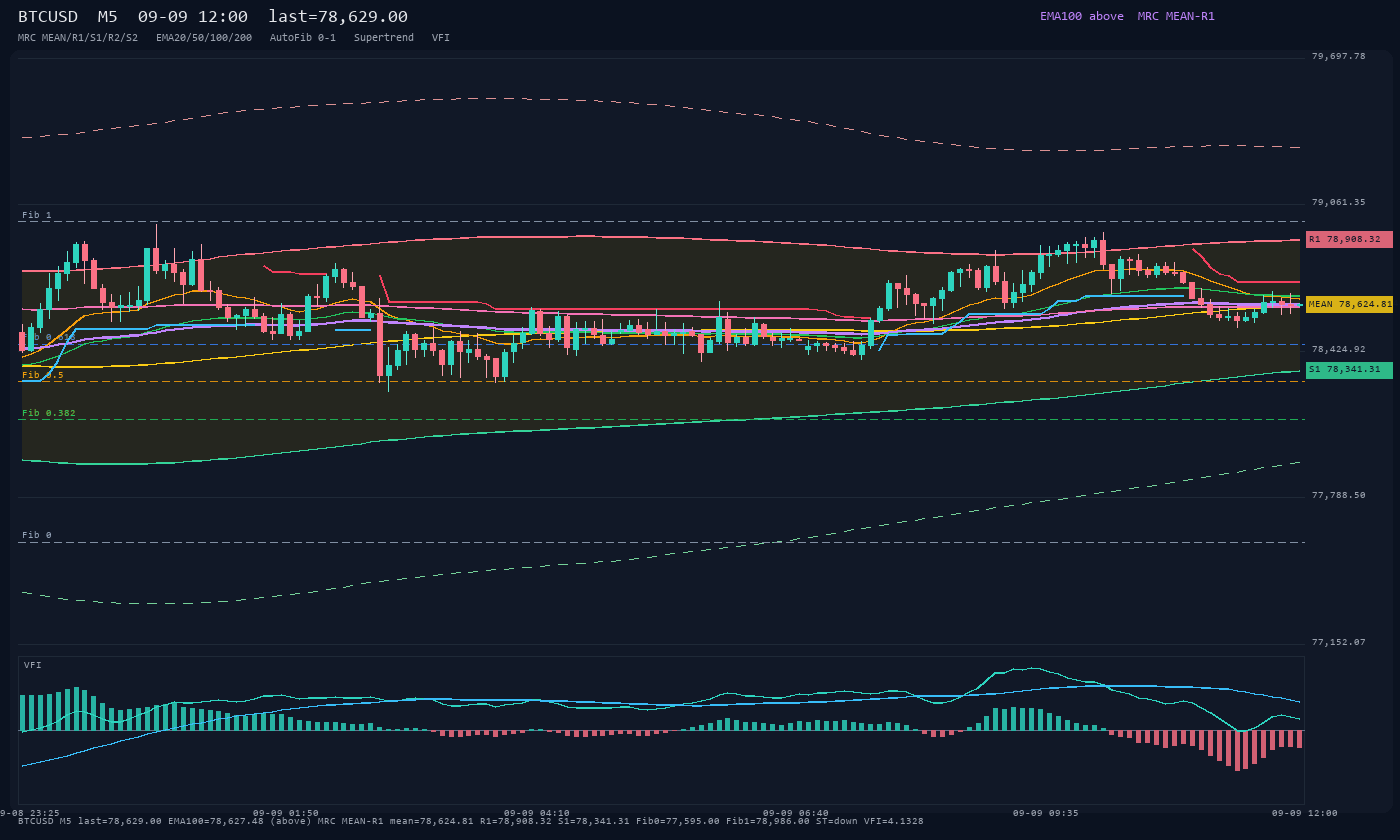Click the 77,152.07 price axis label

[1338, 642]
